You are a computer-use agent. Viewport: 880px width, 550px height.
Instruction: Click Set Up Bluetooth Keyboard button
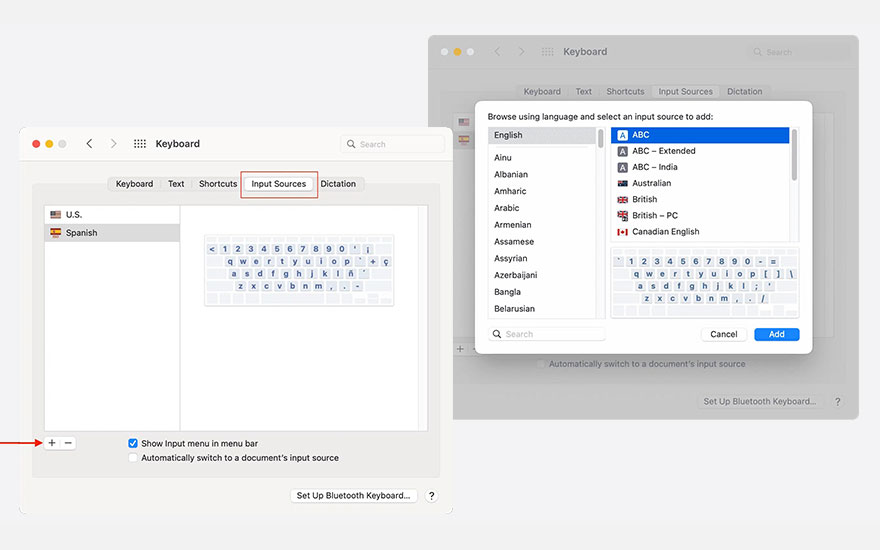click(x=353, y=495)
